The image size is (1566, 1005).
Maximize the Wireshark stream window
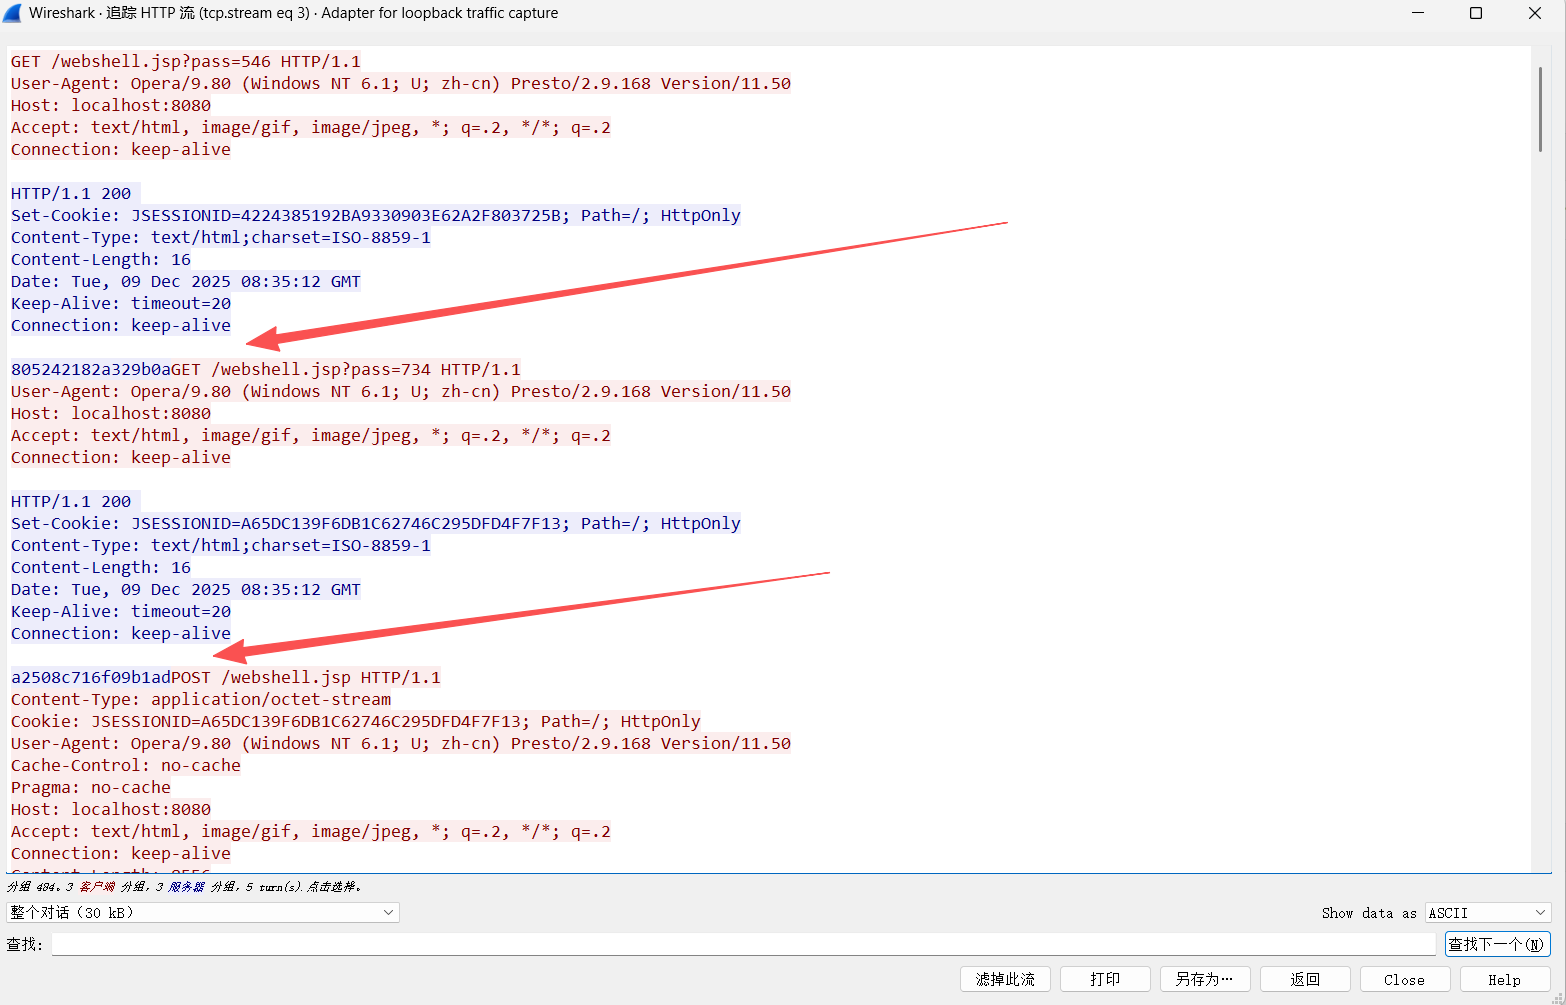1476,13
